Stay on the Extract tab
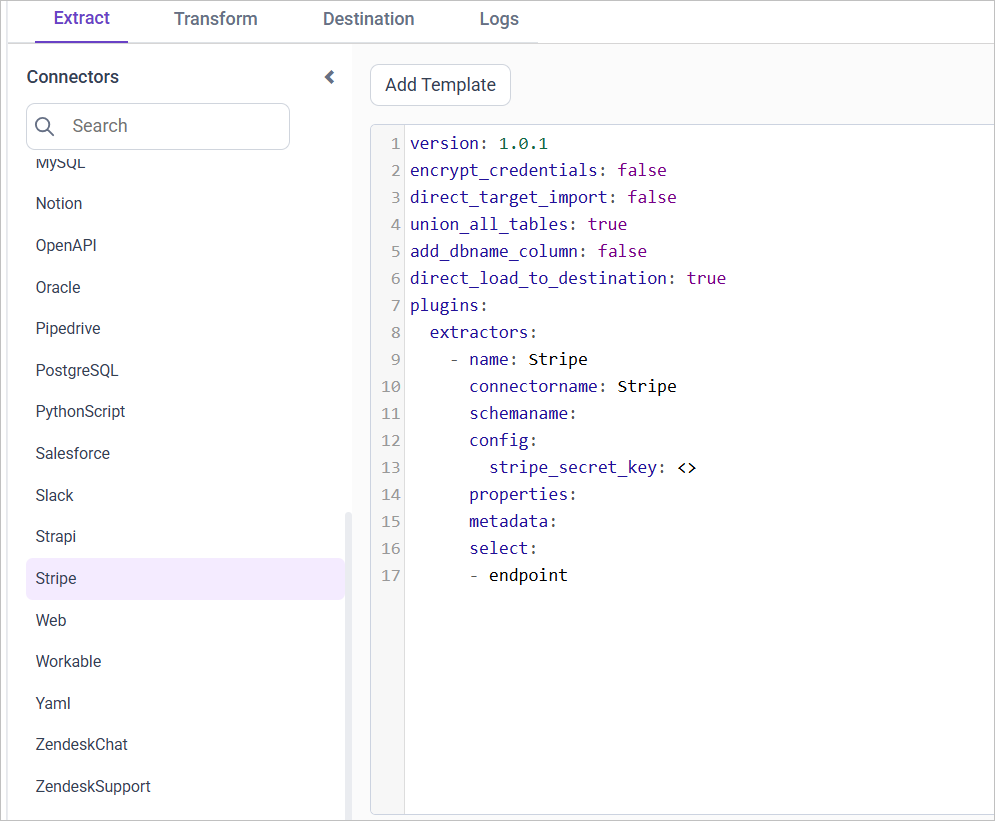995x821 pixels. (81, 19)
